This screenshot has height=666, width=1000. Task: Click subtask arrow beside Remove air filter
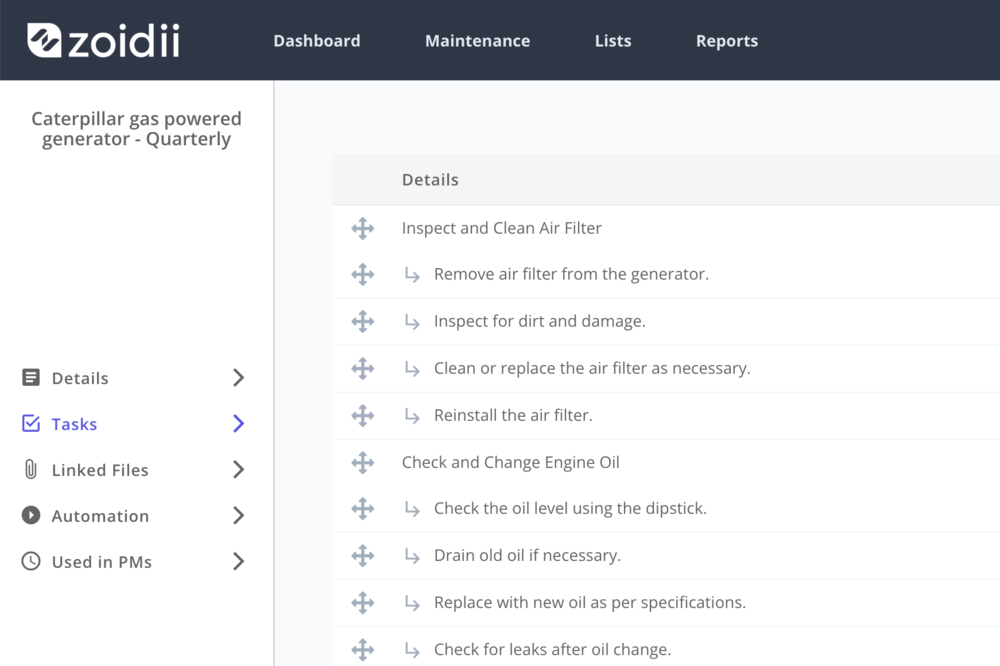click(x=412, y=275)
